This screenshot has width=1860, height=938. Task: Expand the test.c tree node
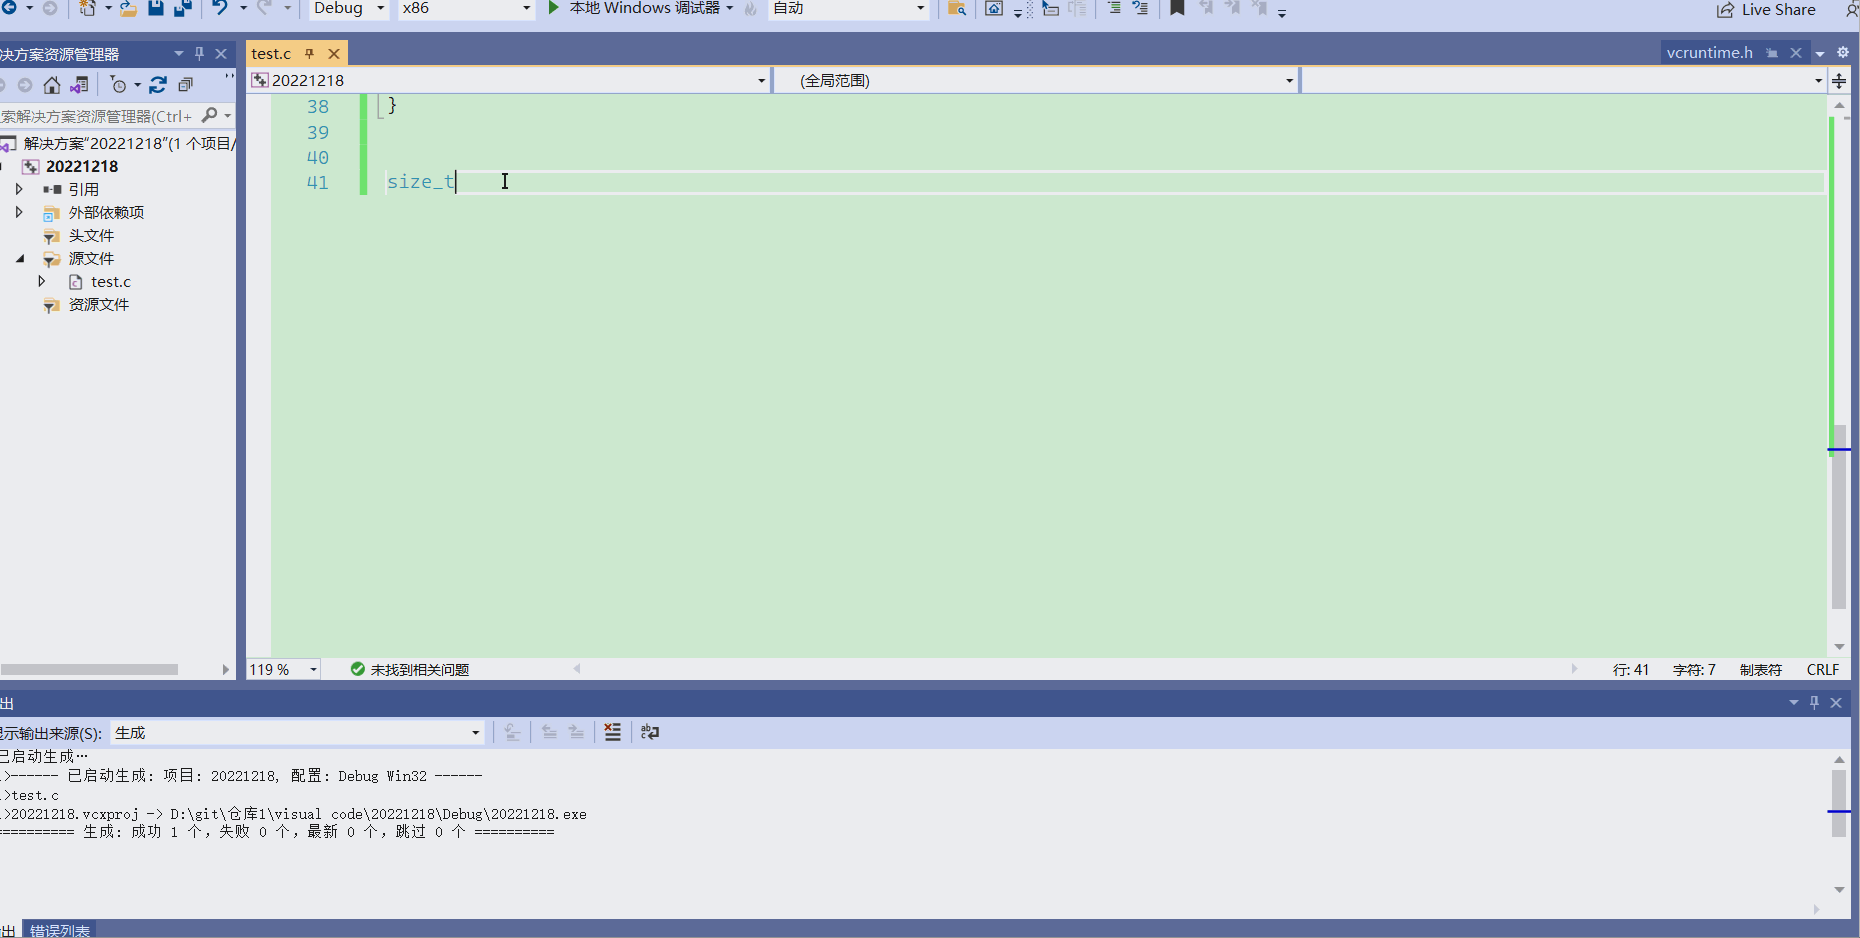pyautogui.click(x=42, y=282)
